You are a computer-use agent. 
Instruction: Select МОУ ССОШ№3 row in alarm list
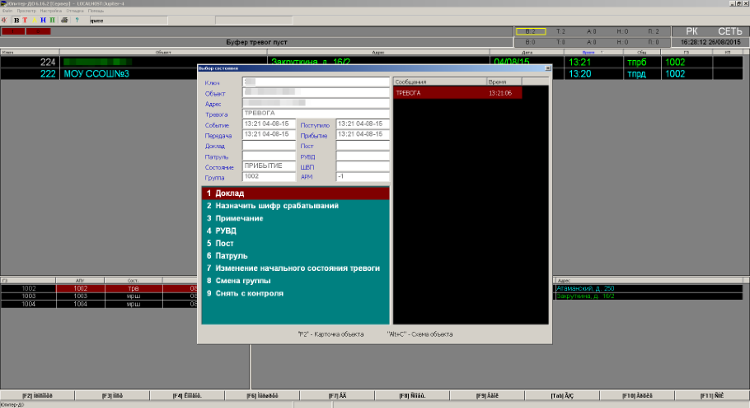pos(372,74)
